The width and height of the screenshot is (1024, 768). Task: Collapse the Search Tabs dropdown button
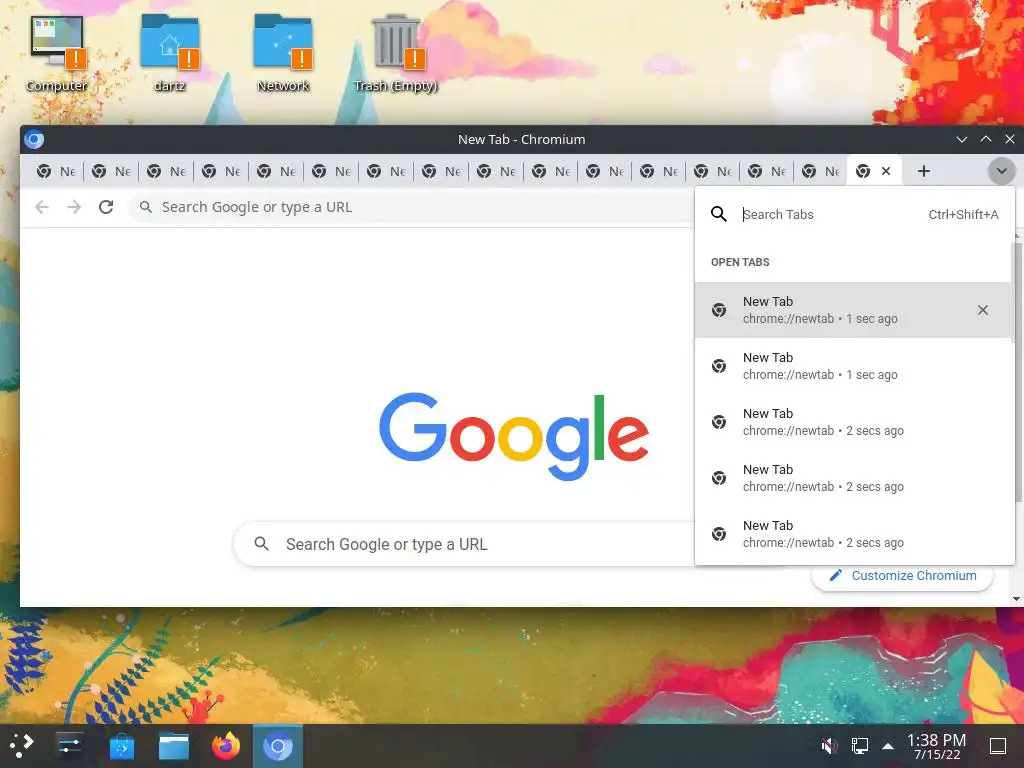[x=1001, y=171]
